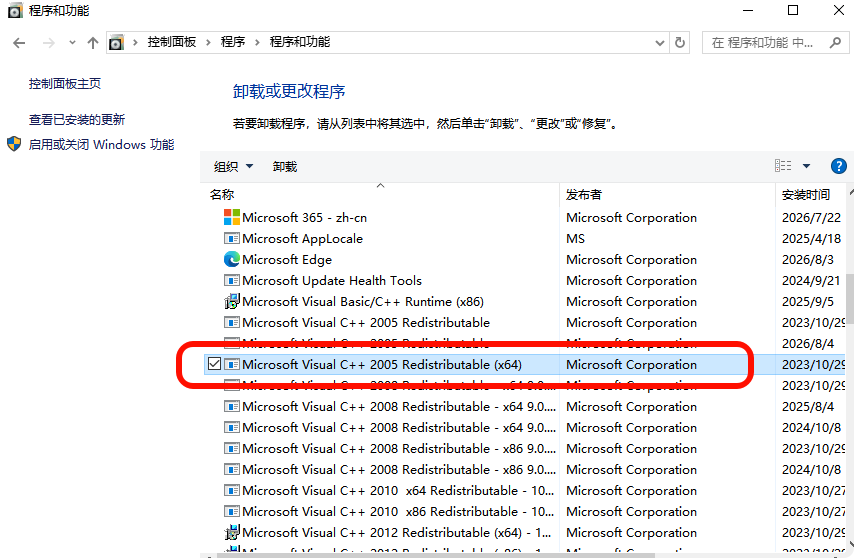The height and width of the screenshot is (558, 854).
Task: Select Microsoft AppLocale entry name
Action: pyautogui.click(x=302, y=238)
